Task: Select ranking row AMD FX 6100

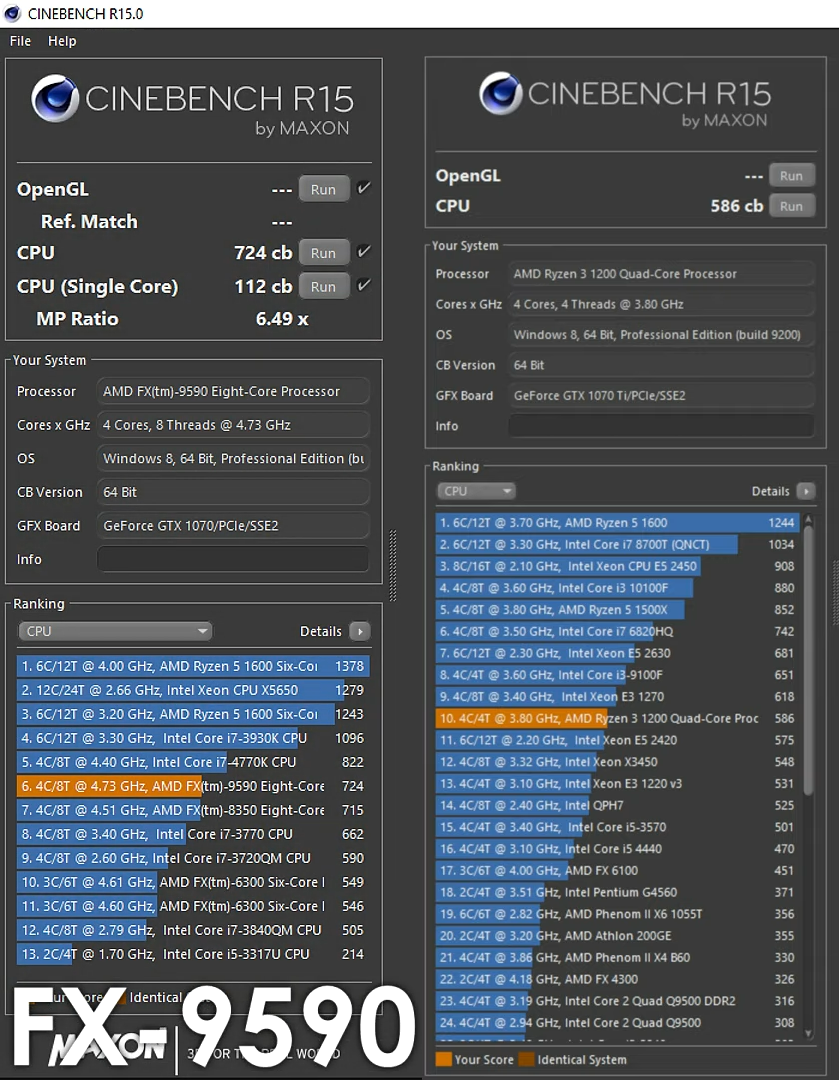Action: [x=617, y=871]
